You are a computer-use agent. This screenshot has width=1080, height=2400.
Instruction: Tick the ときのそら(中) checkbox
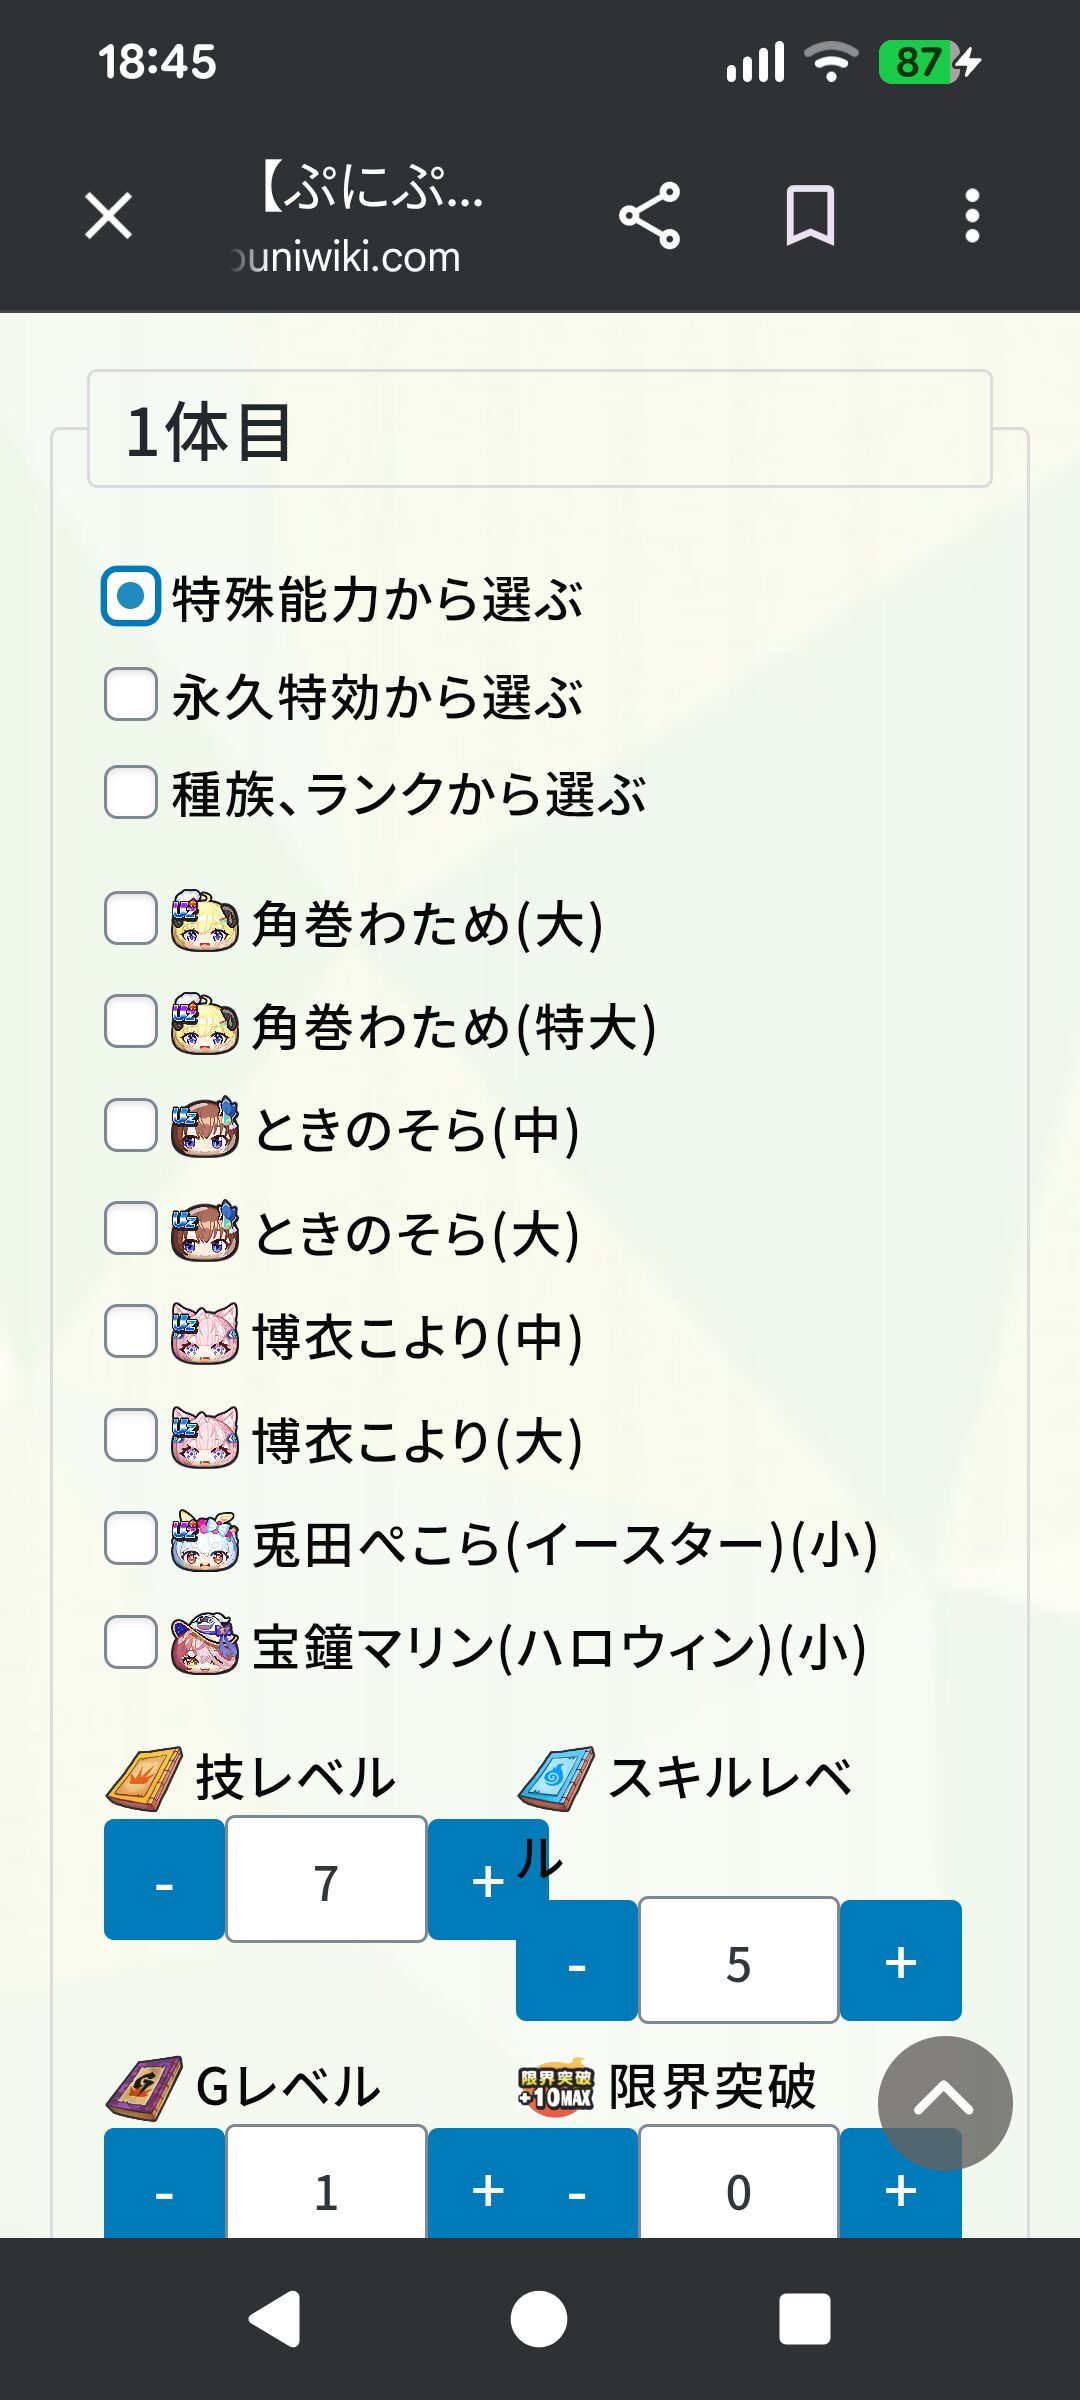[131, 1125]
